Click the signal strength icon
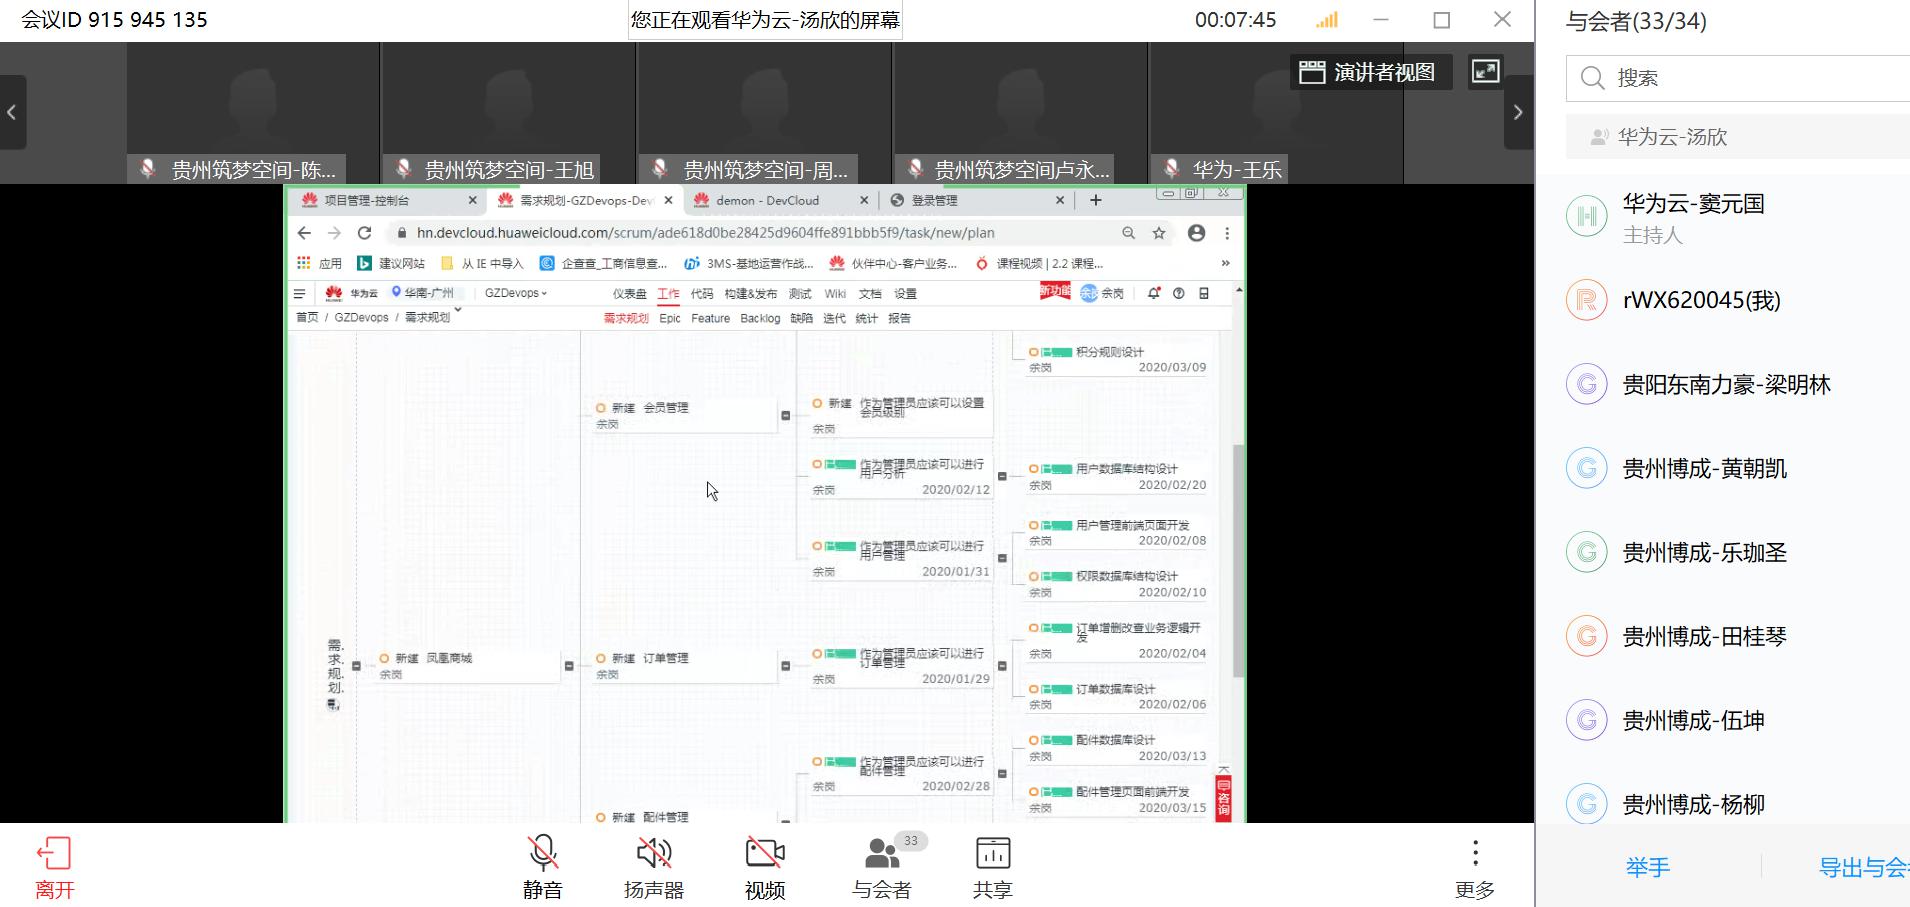The width and height of the screenshot is (1910, 907). [x=1326, y=20]
